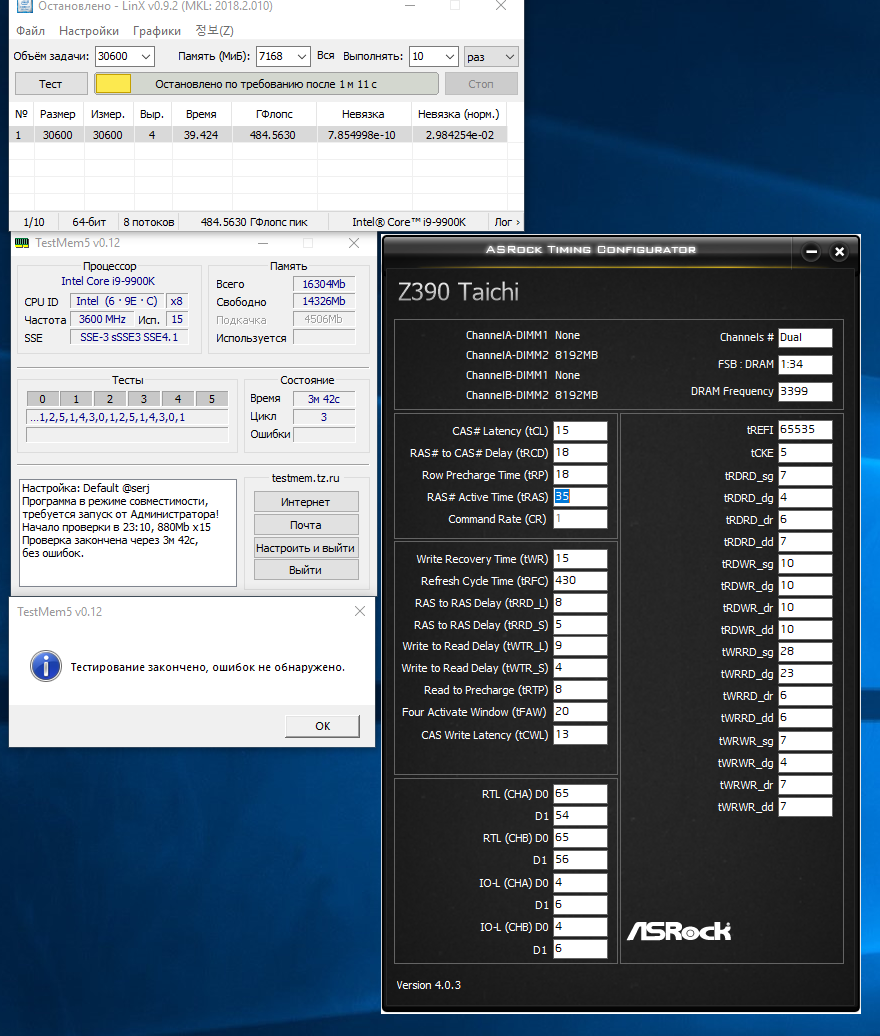Open the Графики menu in LinX
Image resolution: width=880 pixels, height=1036 pixels.
(x=157, y=31)
